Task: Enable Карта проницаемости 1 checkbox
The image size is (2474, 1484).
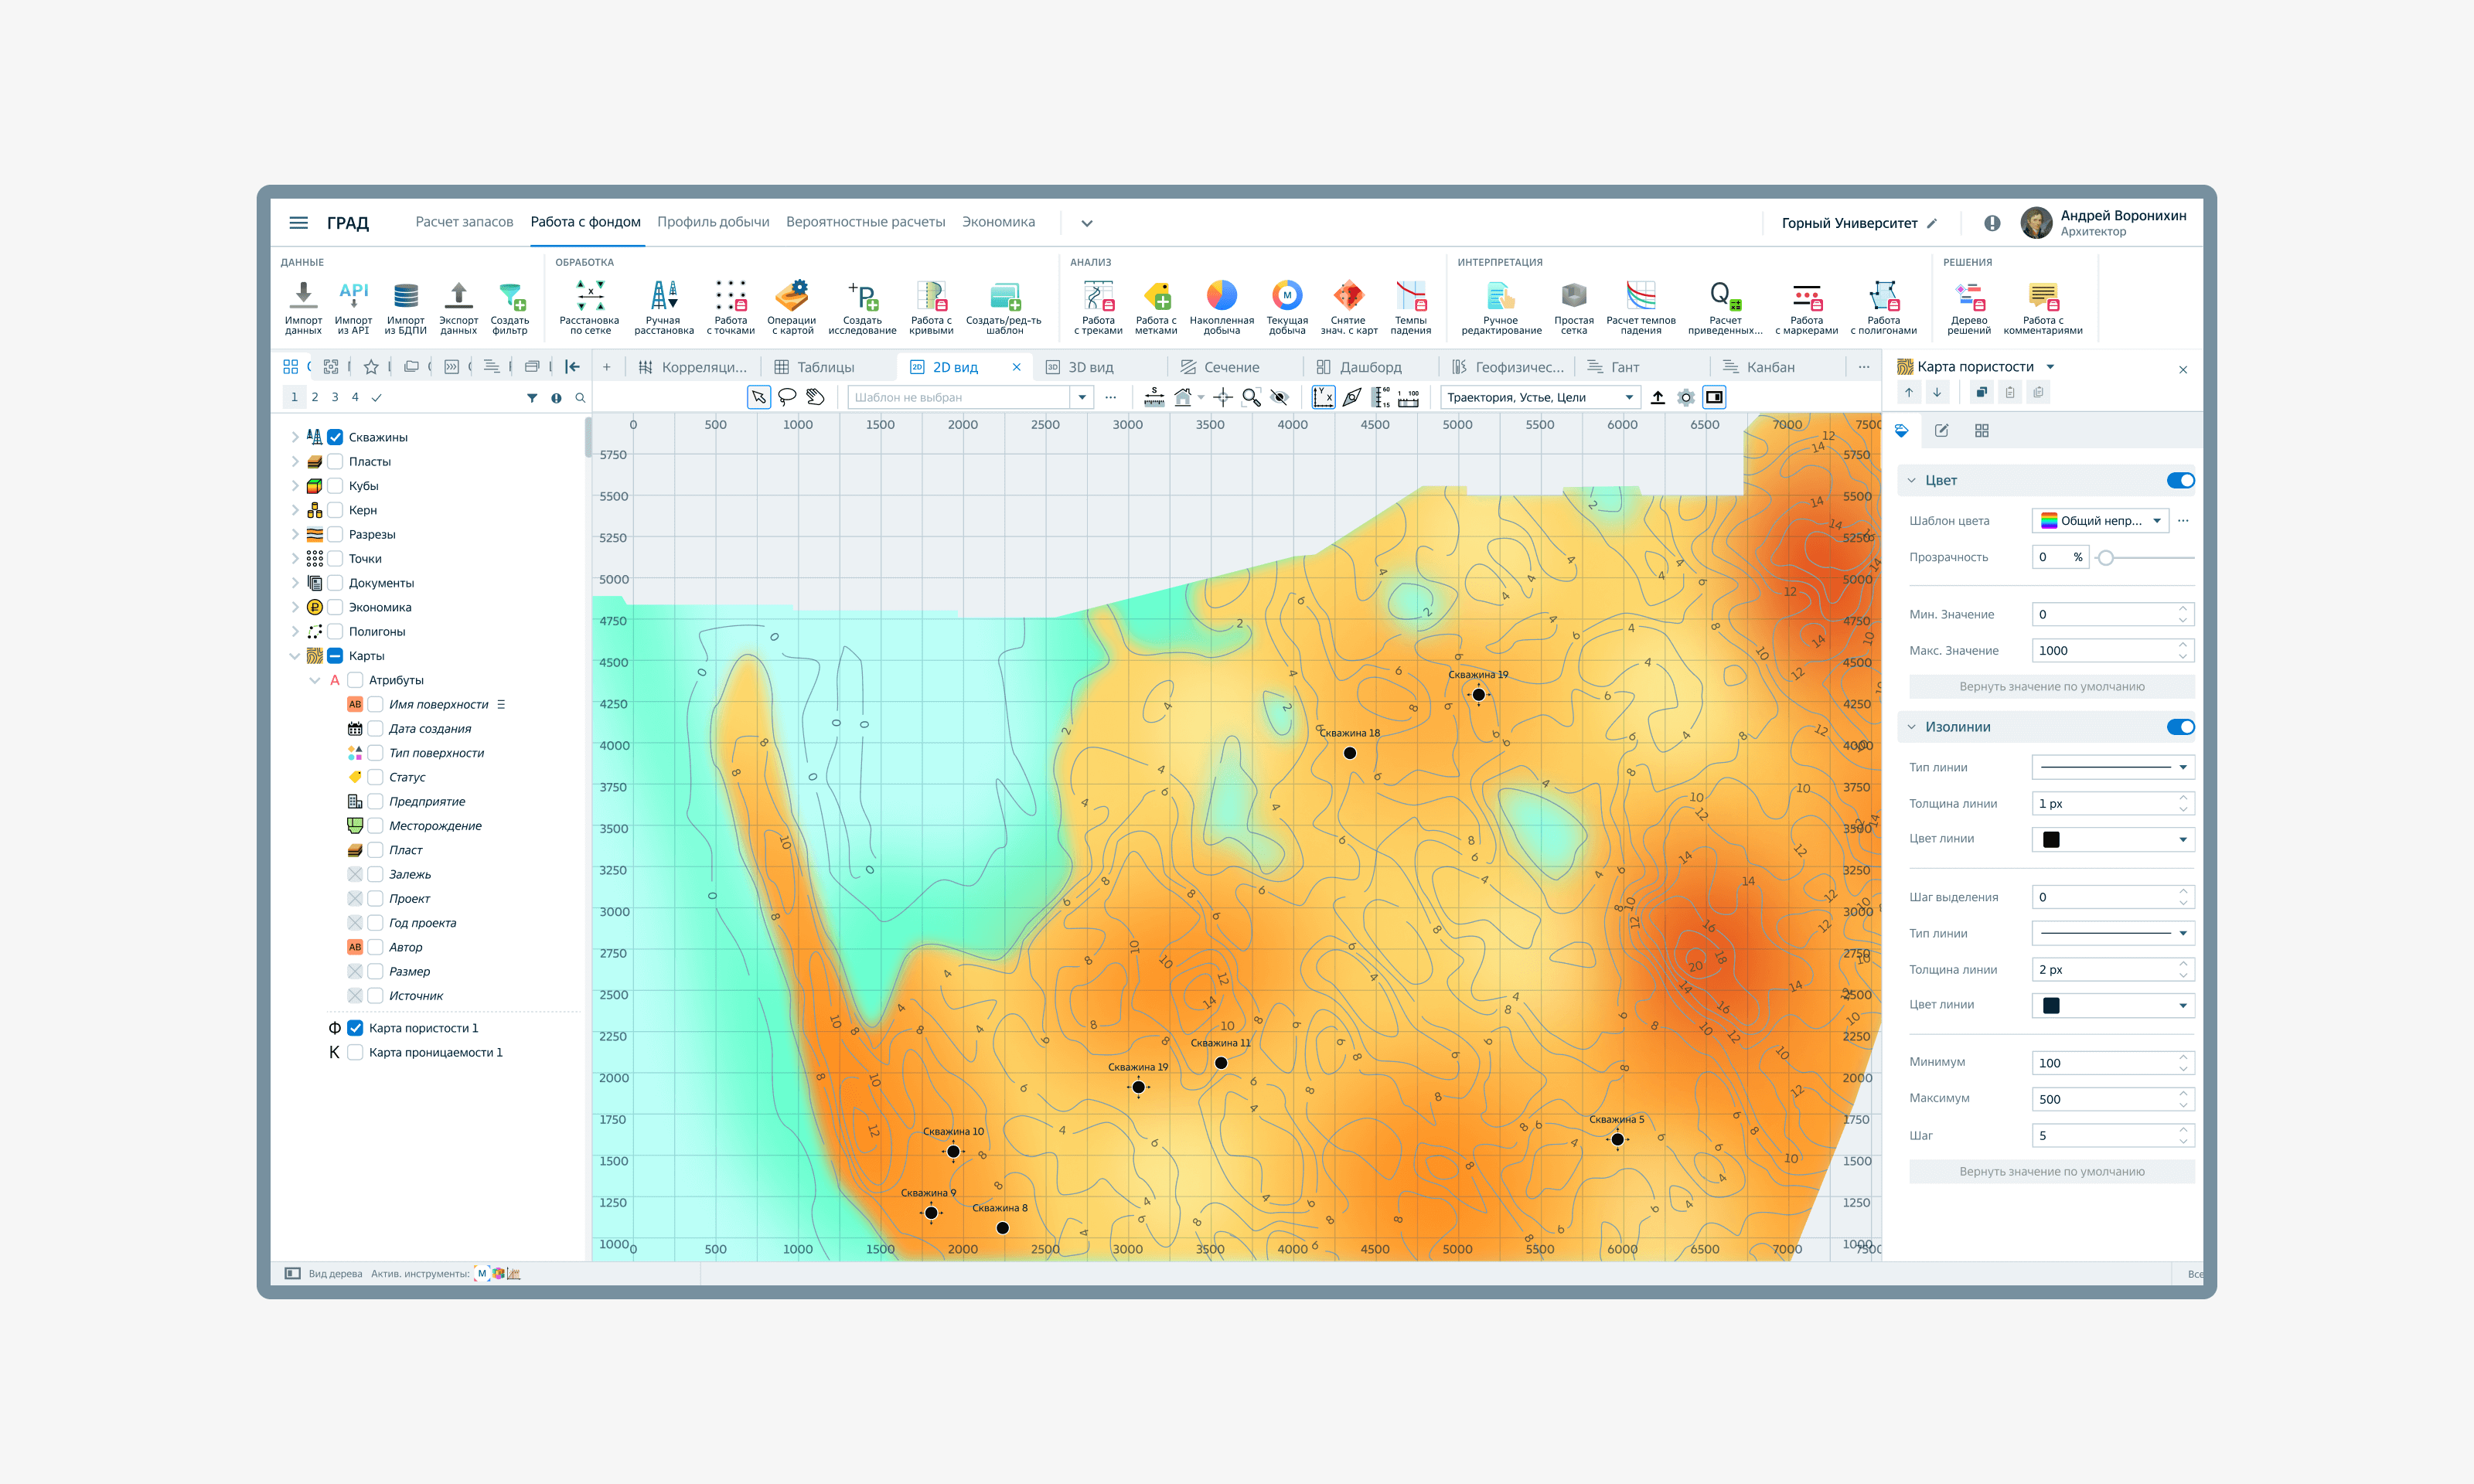Action: [x=355, y=1052]
